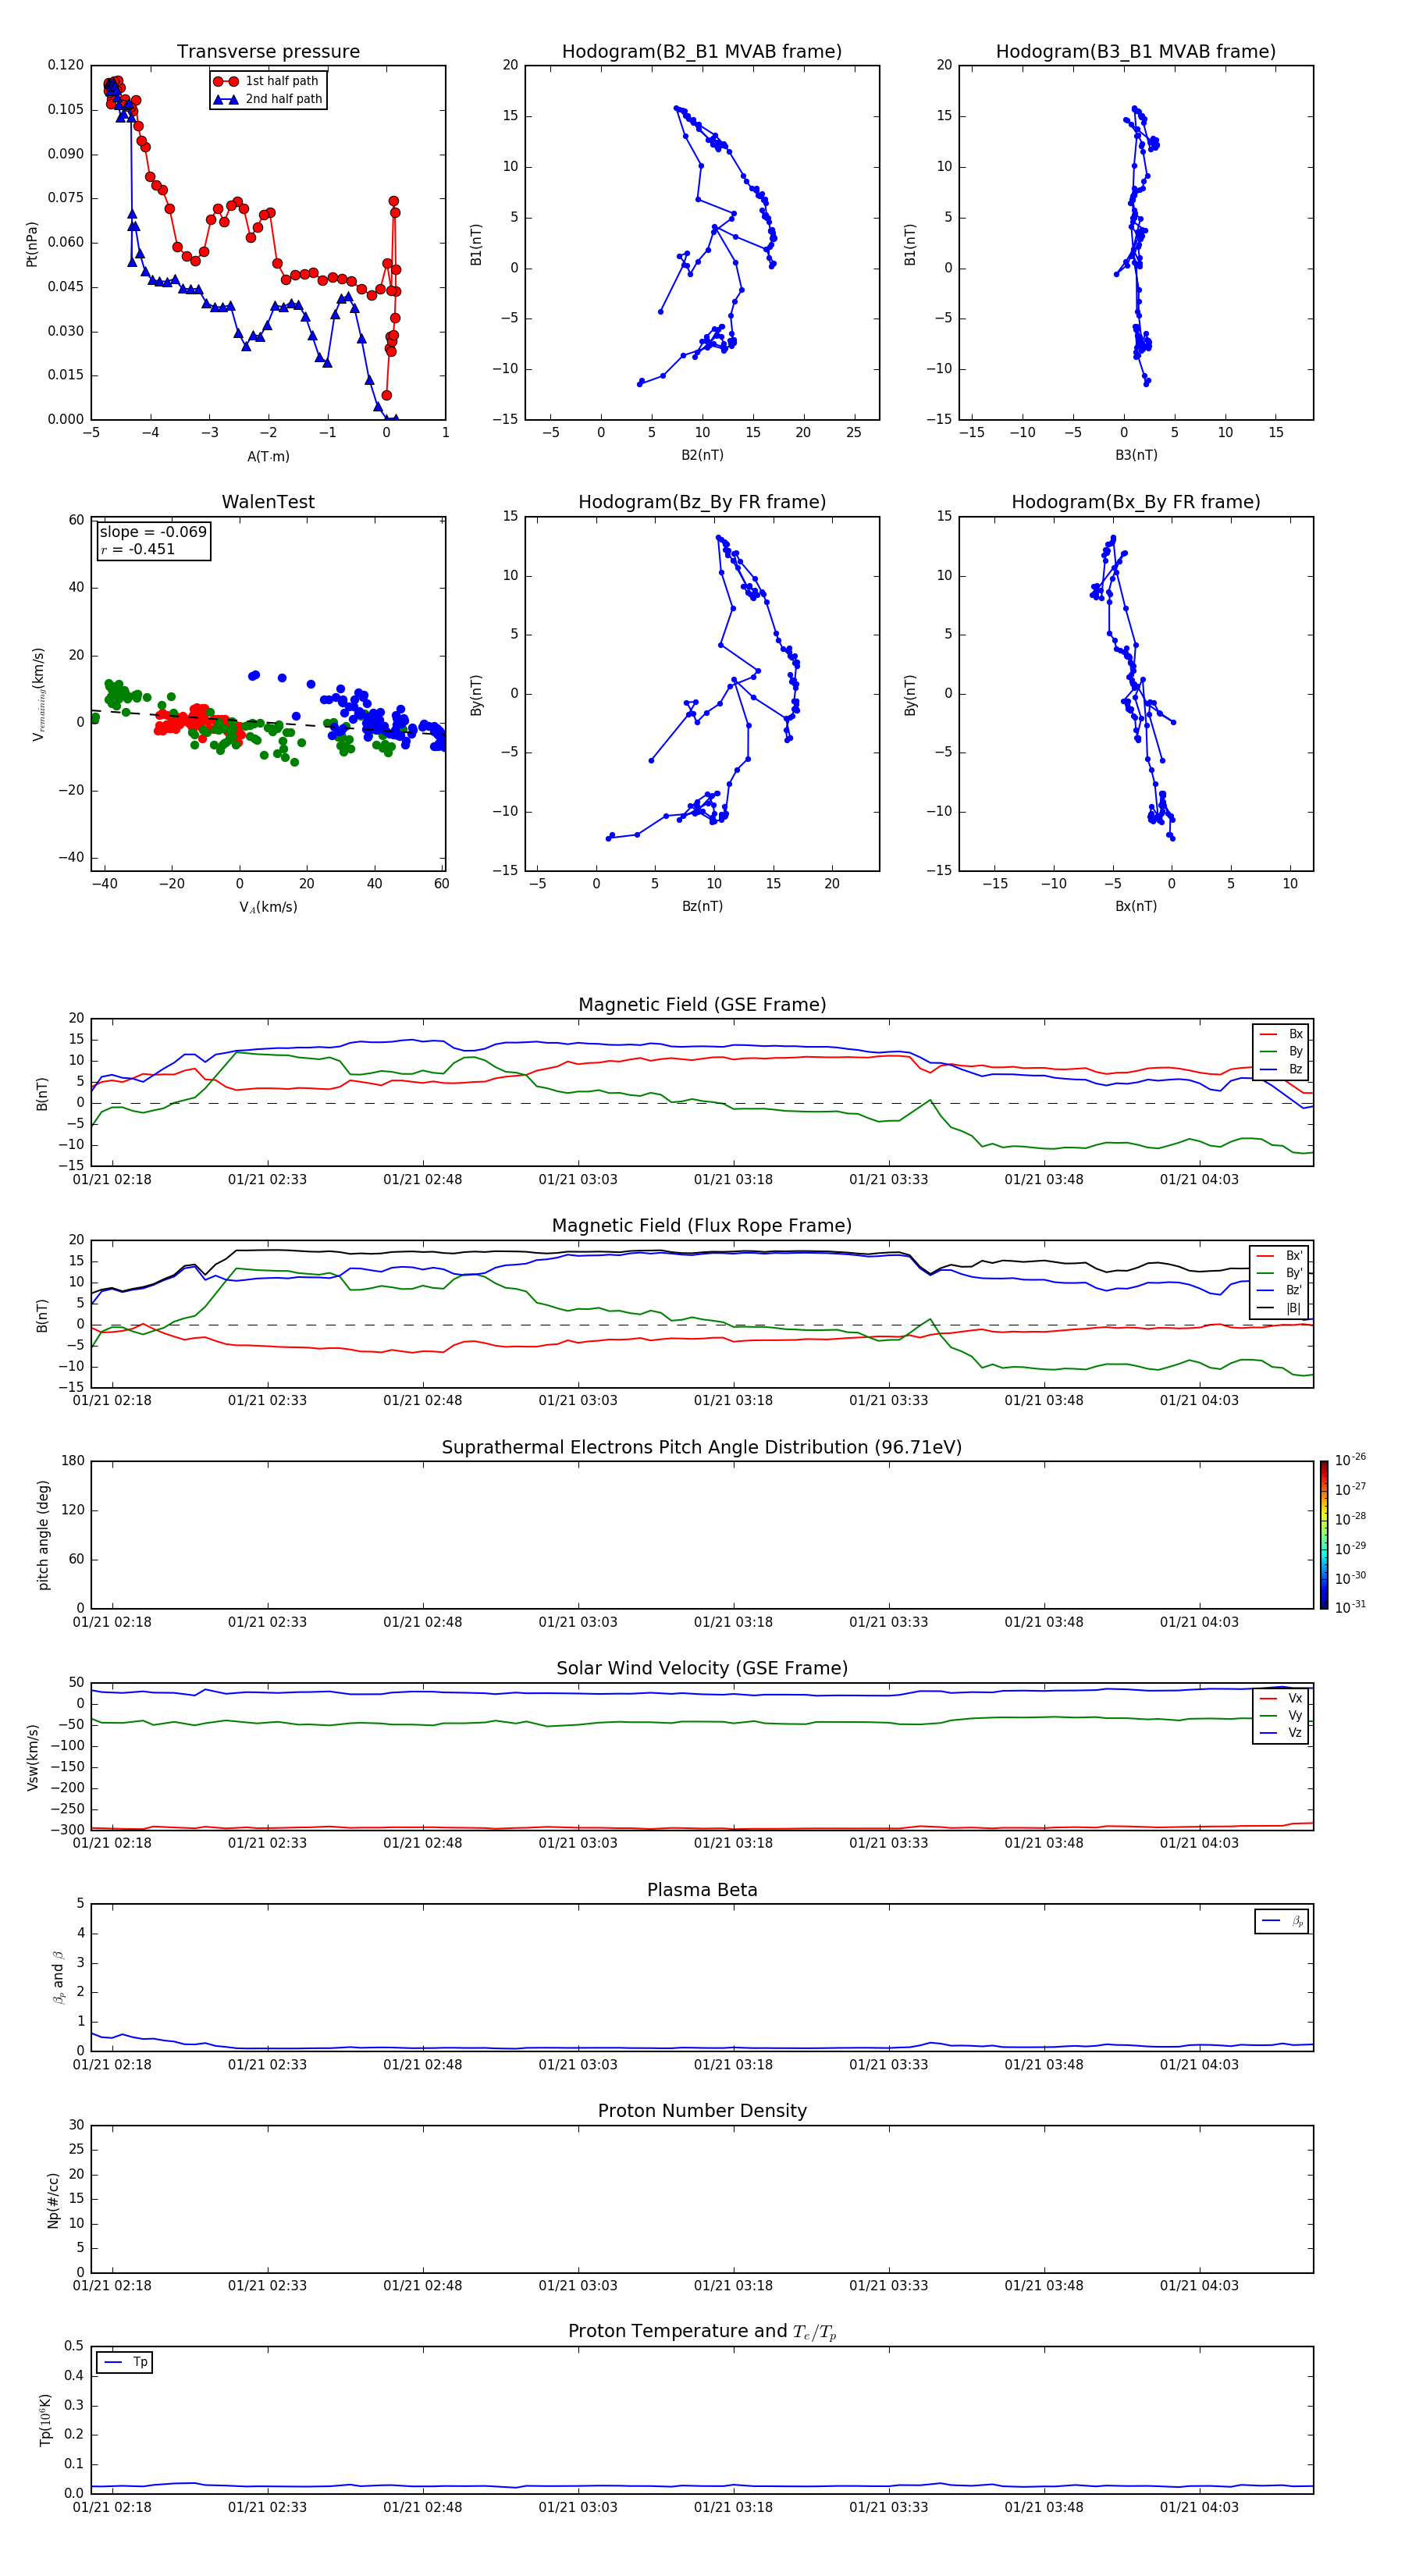Click the "Solar Wind Velocity (GSE Frame)" title
1405x2576 pixels.
pyautogui.click(x=702, y=1669)
